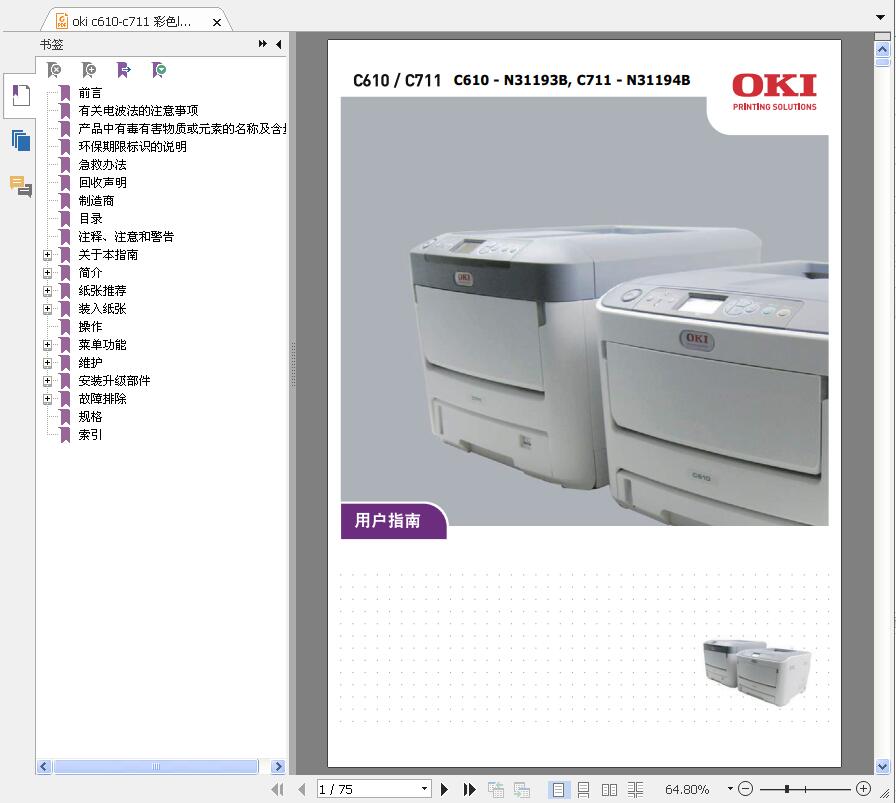Screen dimensions: 896x803
Task: Open the page number dropdown arrow
Action: 425,789
